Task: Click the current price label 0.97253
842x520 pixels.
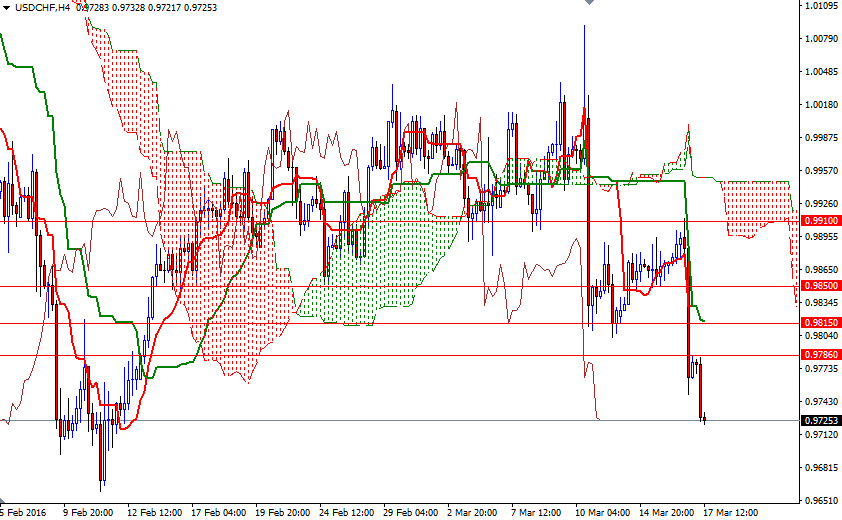Action: (x=821, y=420)
